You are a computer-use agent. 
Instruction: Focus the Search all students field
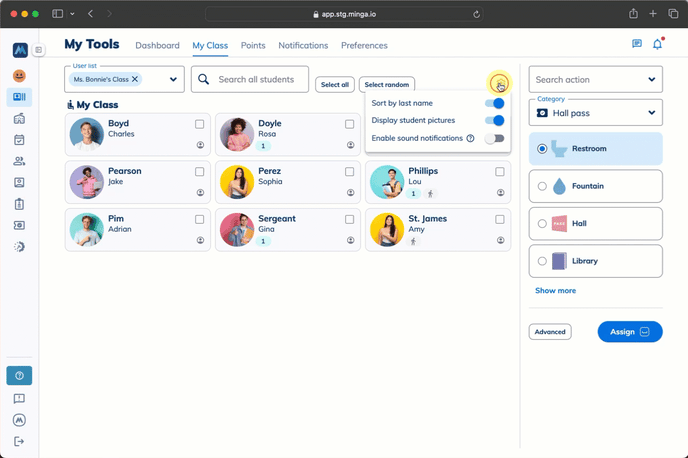[250, 79]
